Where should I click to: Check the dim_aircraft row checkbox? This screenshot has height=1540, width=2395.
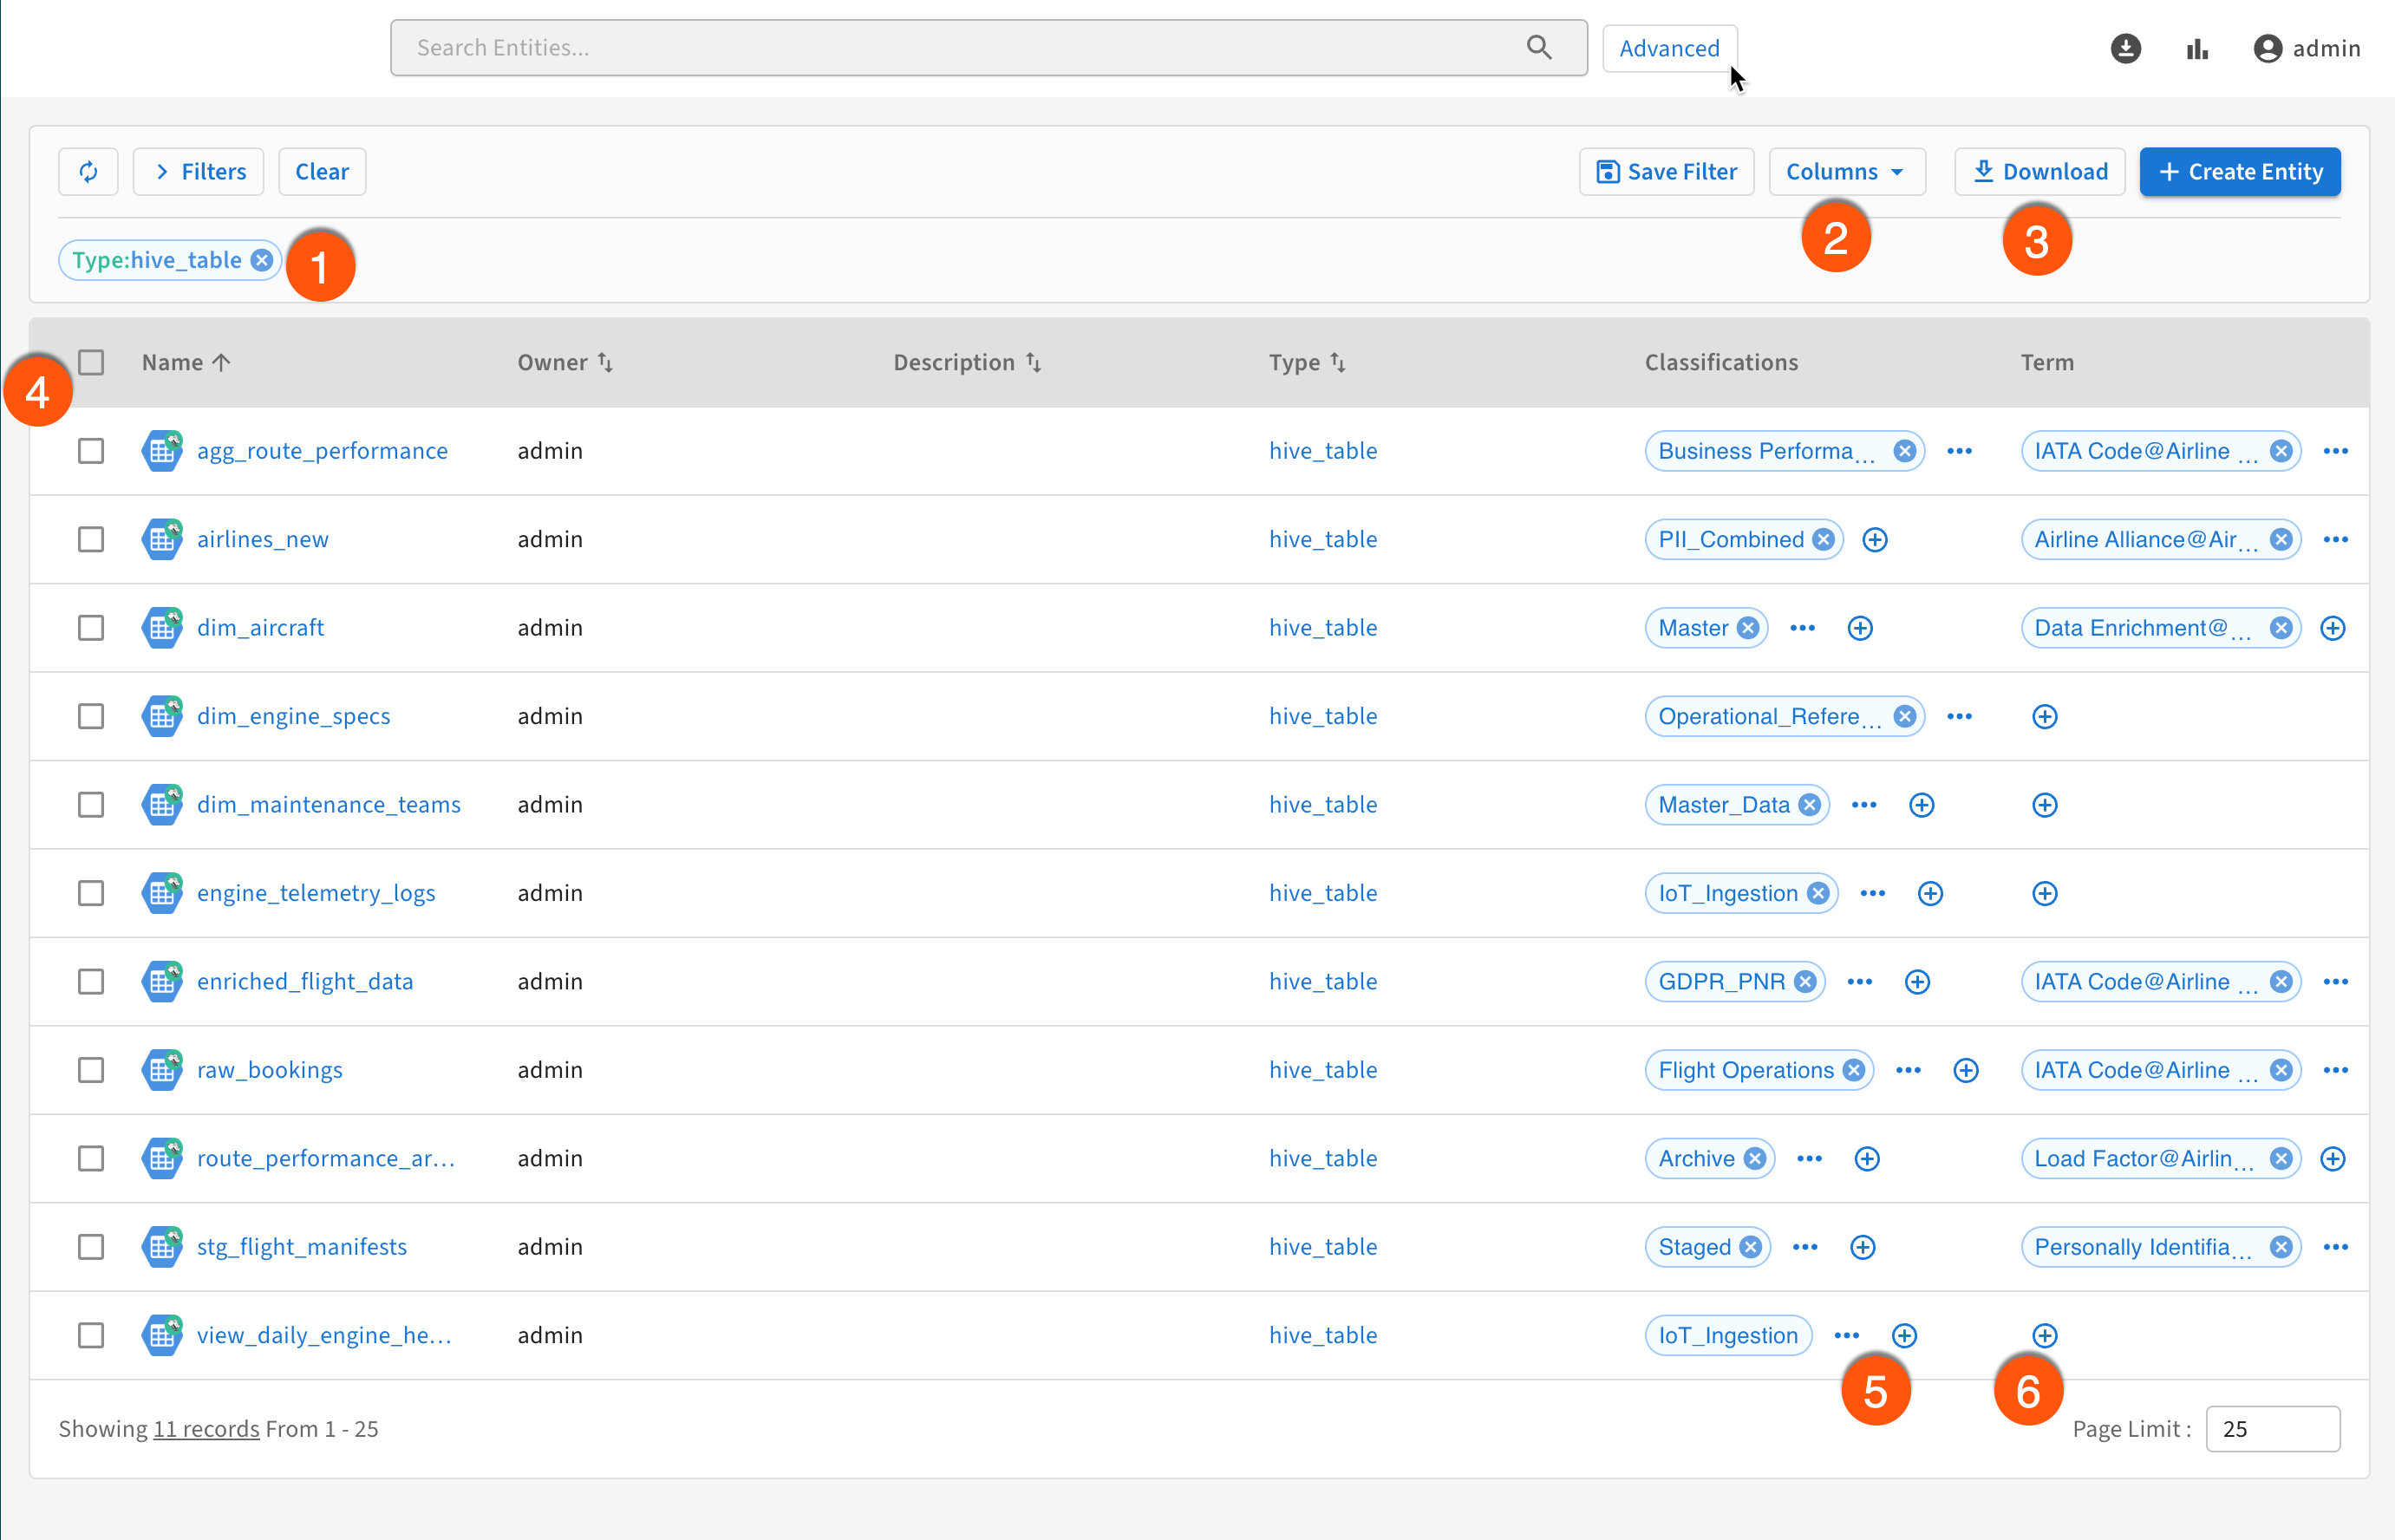pos(91,628)
